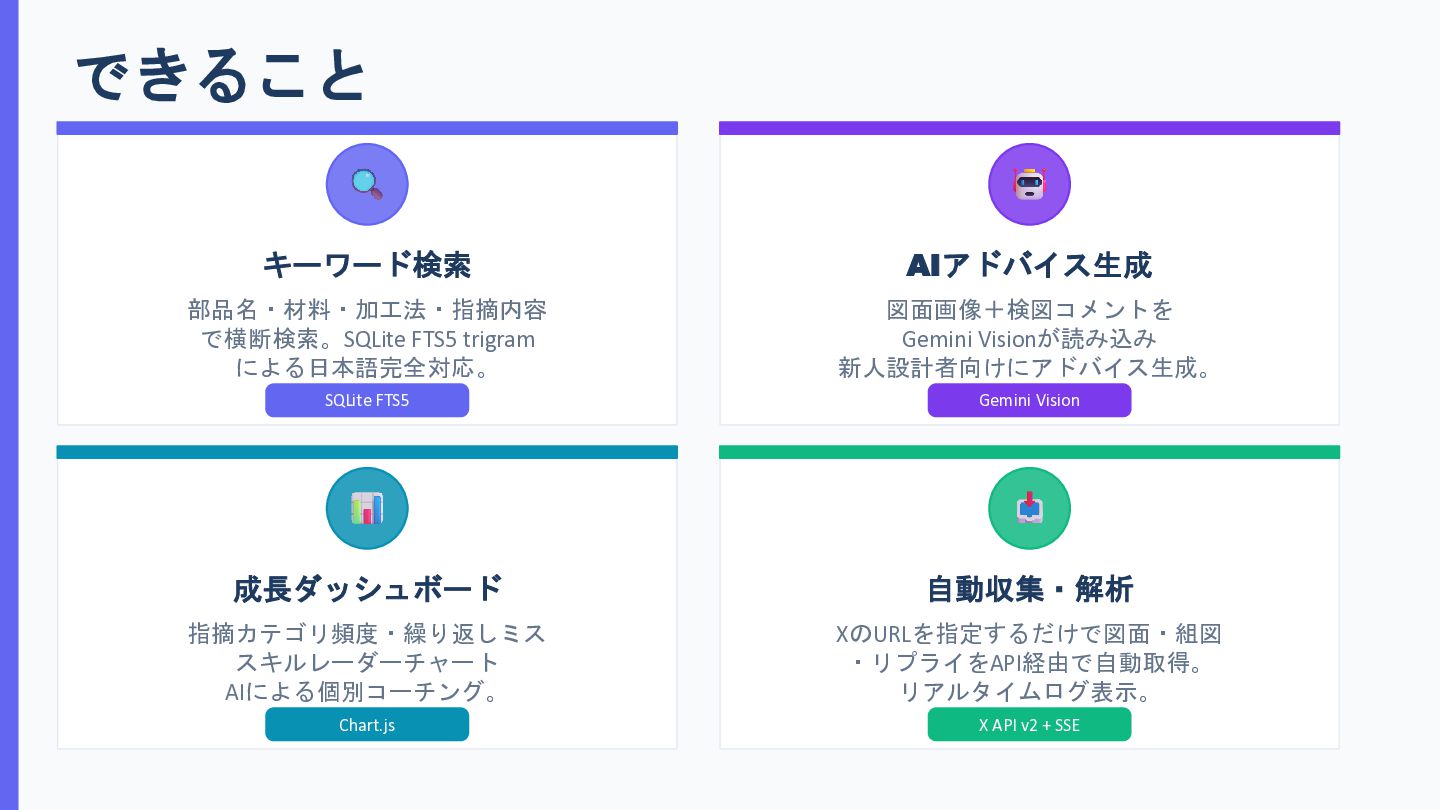Click the できること slide title
Image resolution: width=1440 pixels, height=810 pixels.
coord(222,74)
